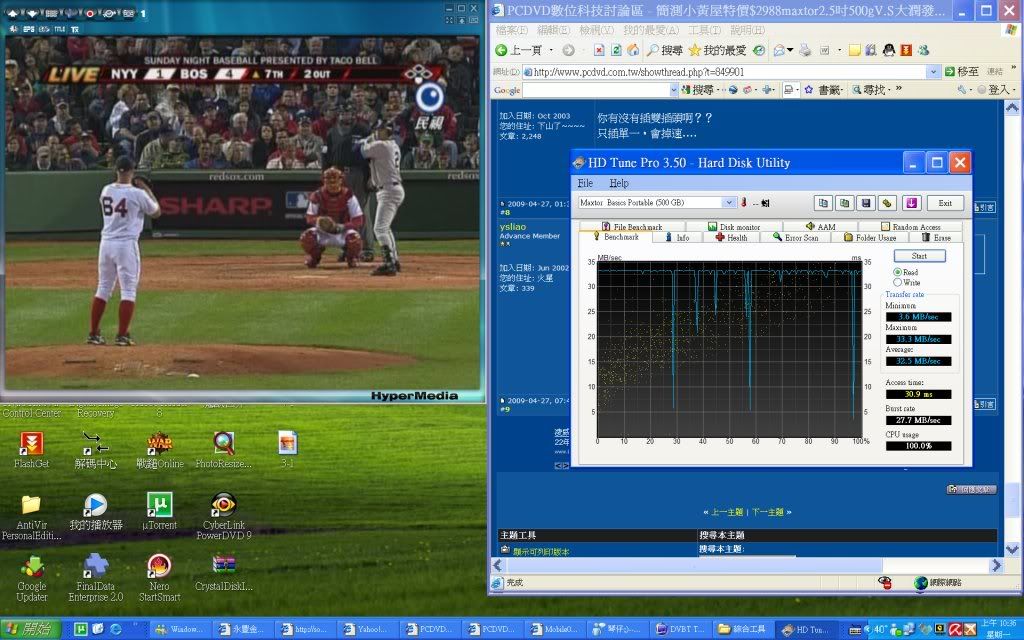
Task: Select the Write radio button in HD Tune
Action: coord(897,282)
